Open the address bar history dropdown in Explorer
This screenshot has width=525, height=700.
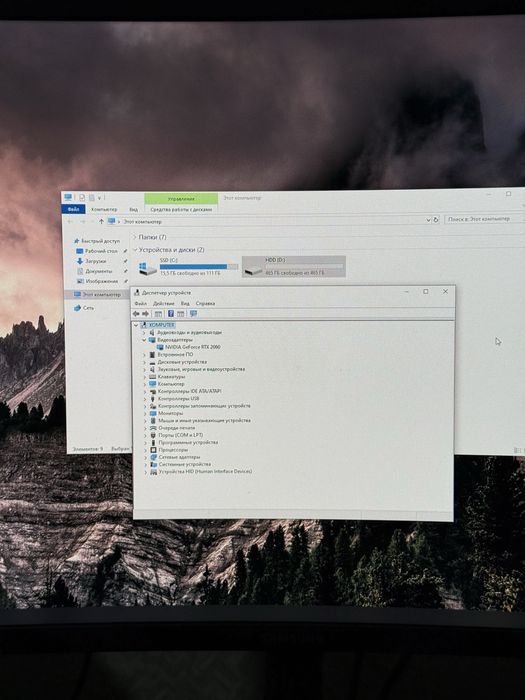[428, 220]
